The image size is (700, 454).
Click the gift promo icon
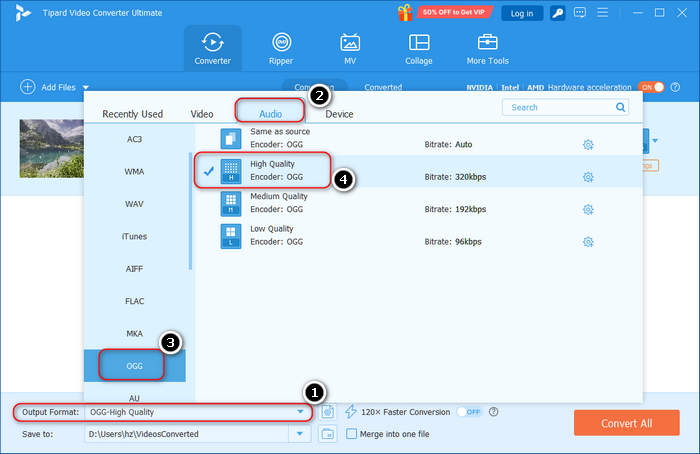405,12
